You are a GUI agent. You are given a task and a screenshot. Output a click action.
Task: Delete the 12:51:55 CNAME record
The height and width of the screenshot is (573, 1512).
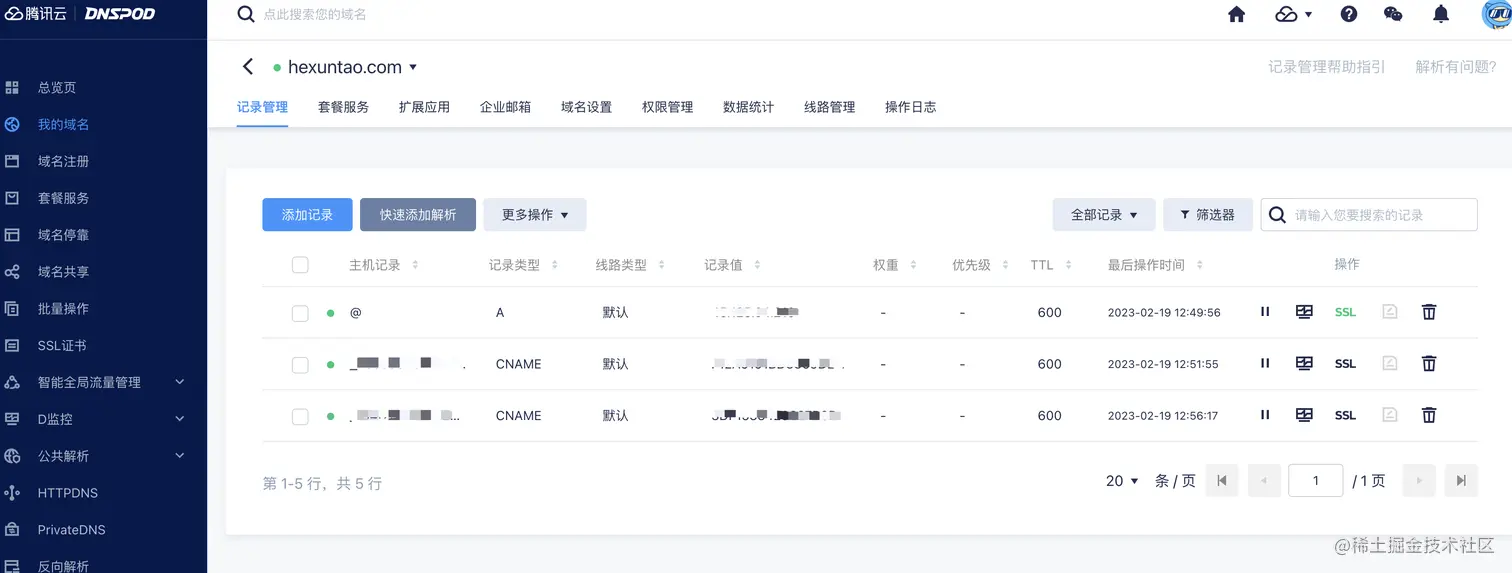[x=1429, y=363]
